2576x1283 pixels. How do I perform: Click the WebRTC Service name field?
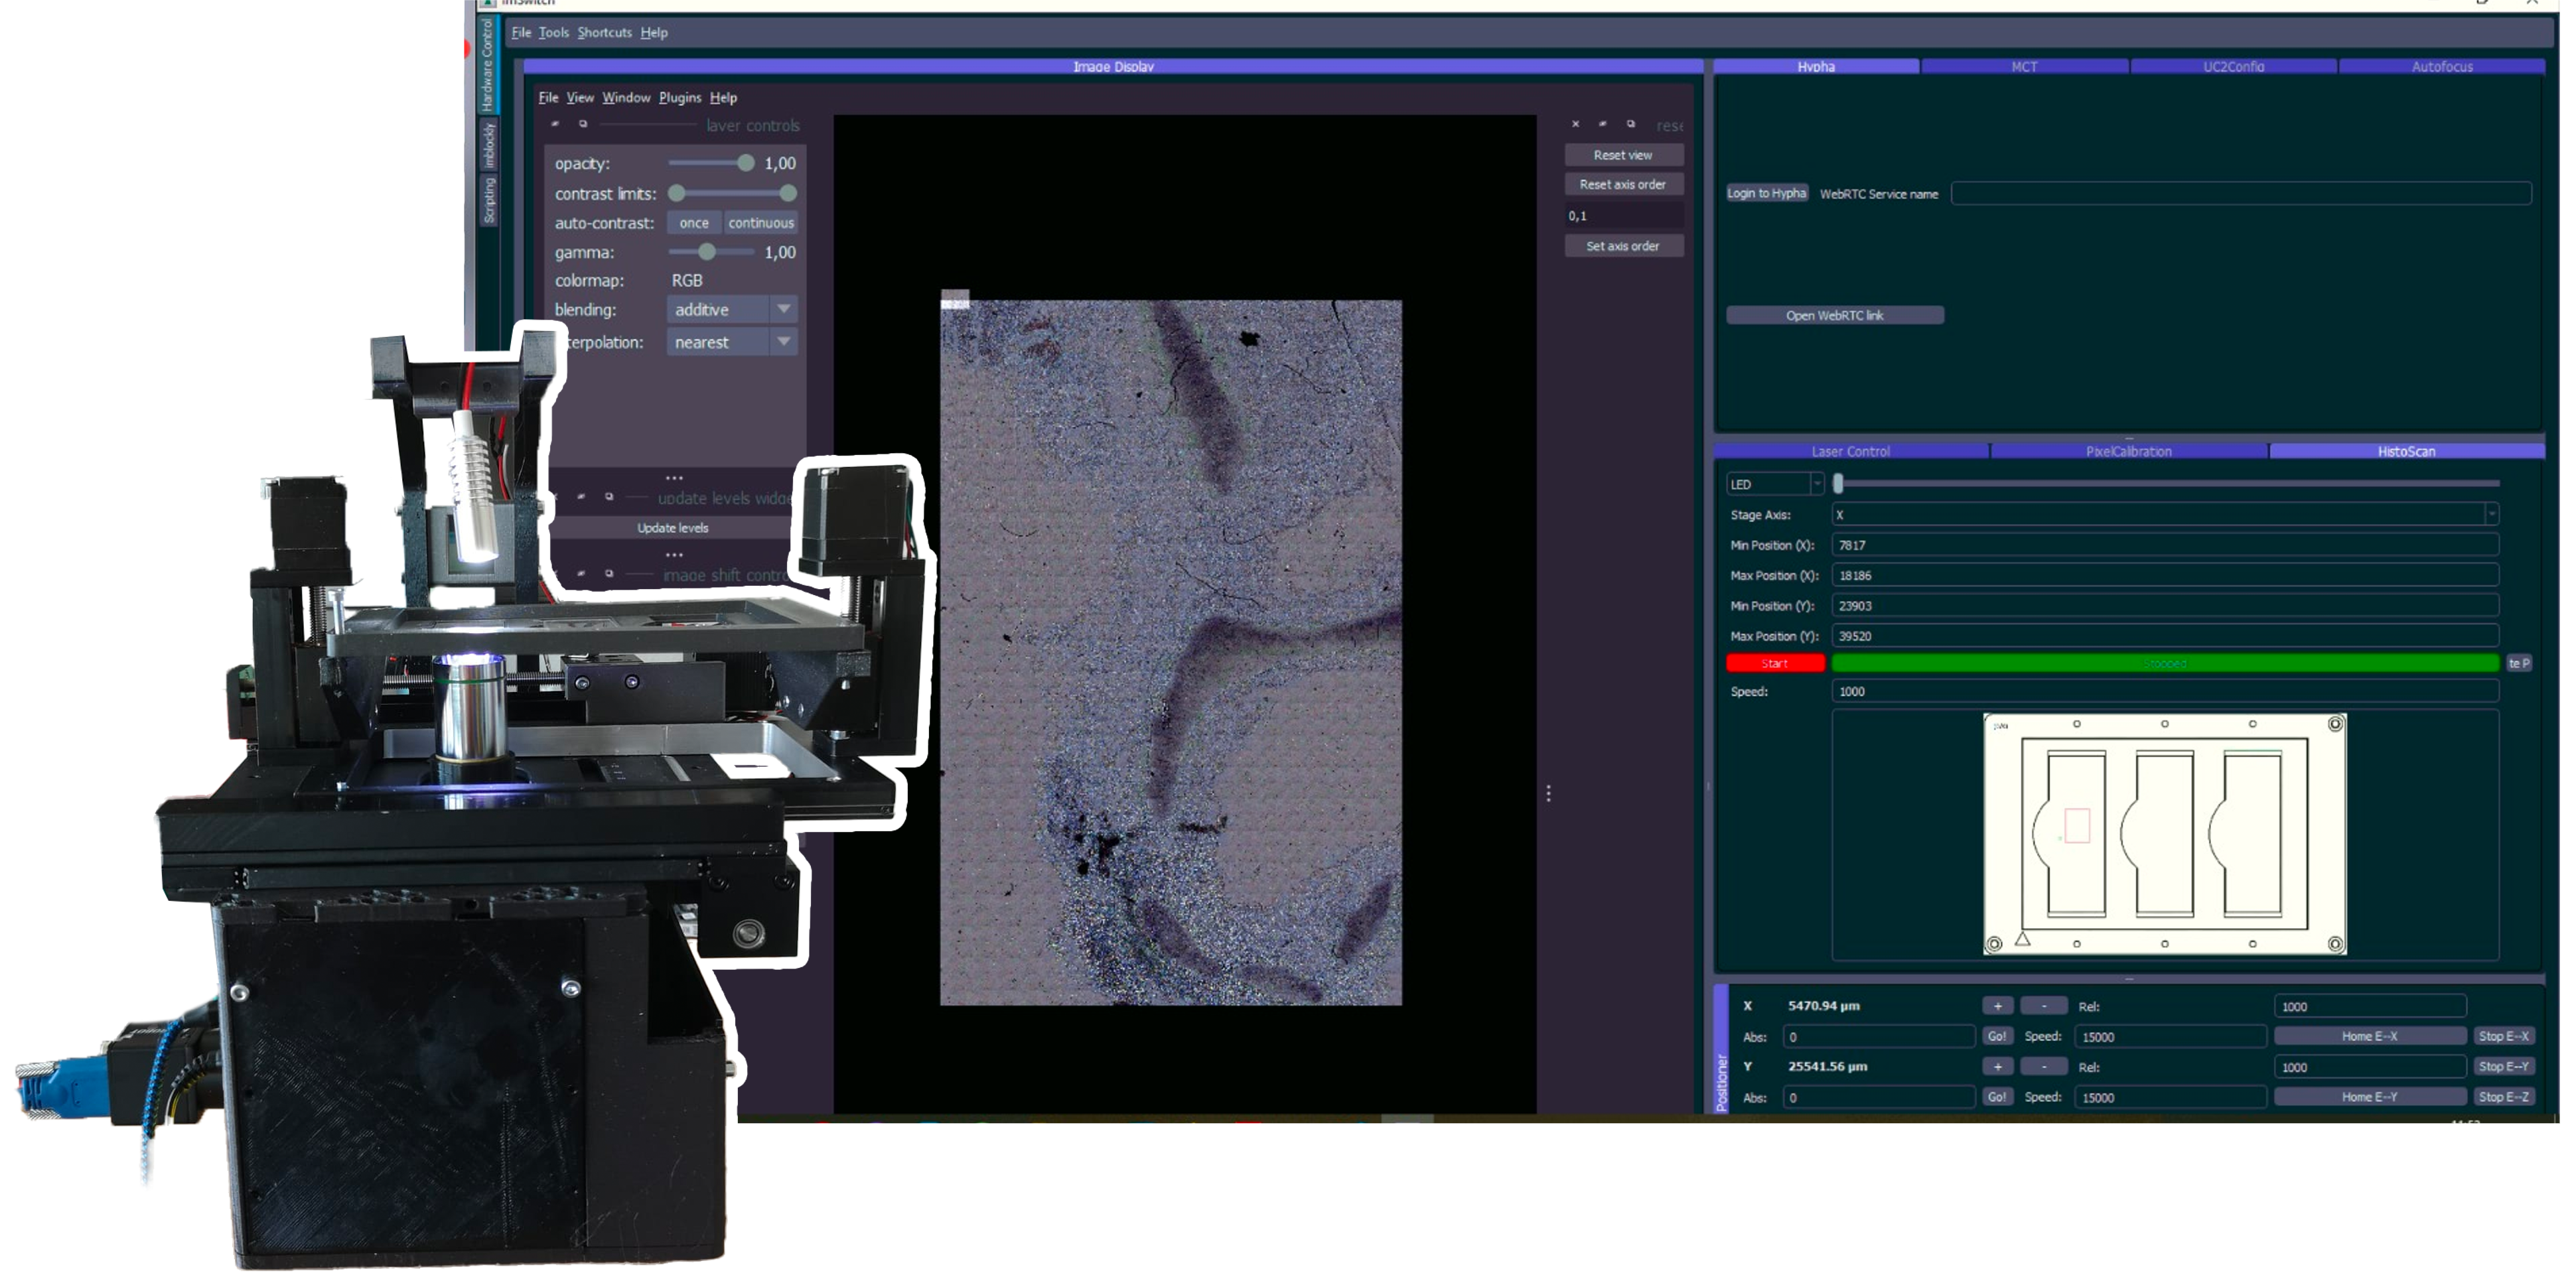tap(2240, 193)
